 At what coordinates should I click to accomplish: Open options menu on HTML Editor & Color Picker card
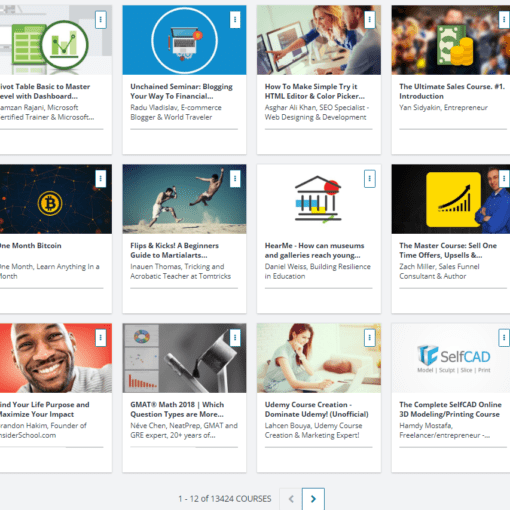pyautogui.click(x=369, y=20)
